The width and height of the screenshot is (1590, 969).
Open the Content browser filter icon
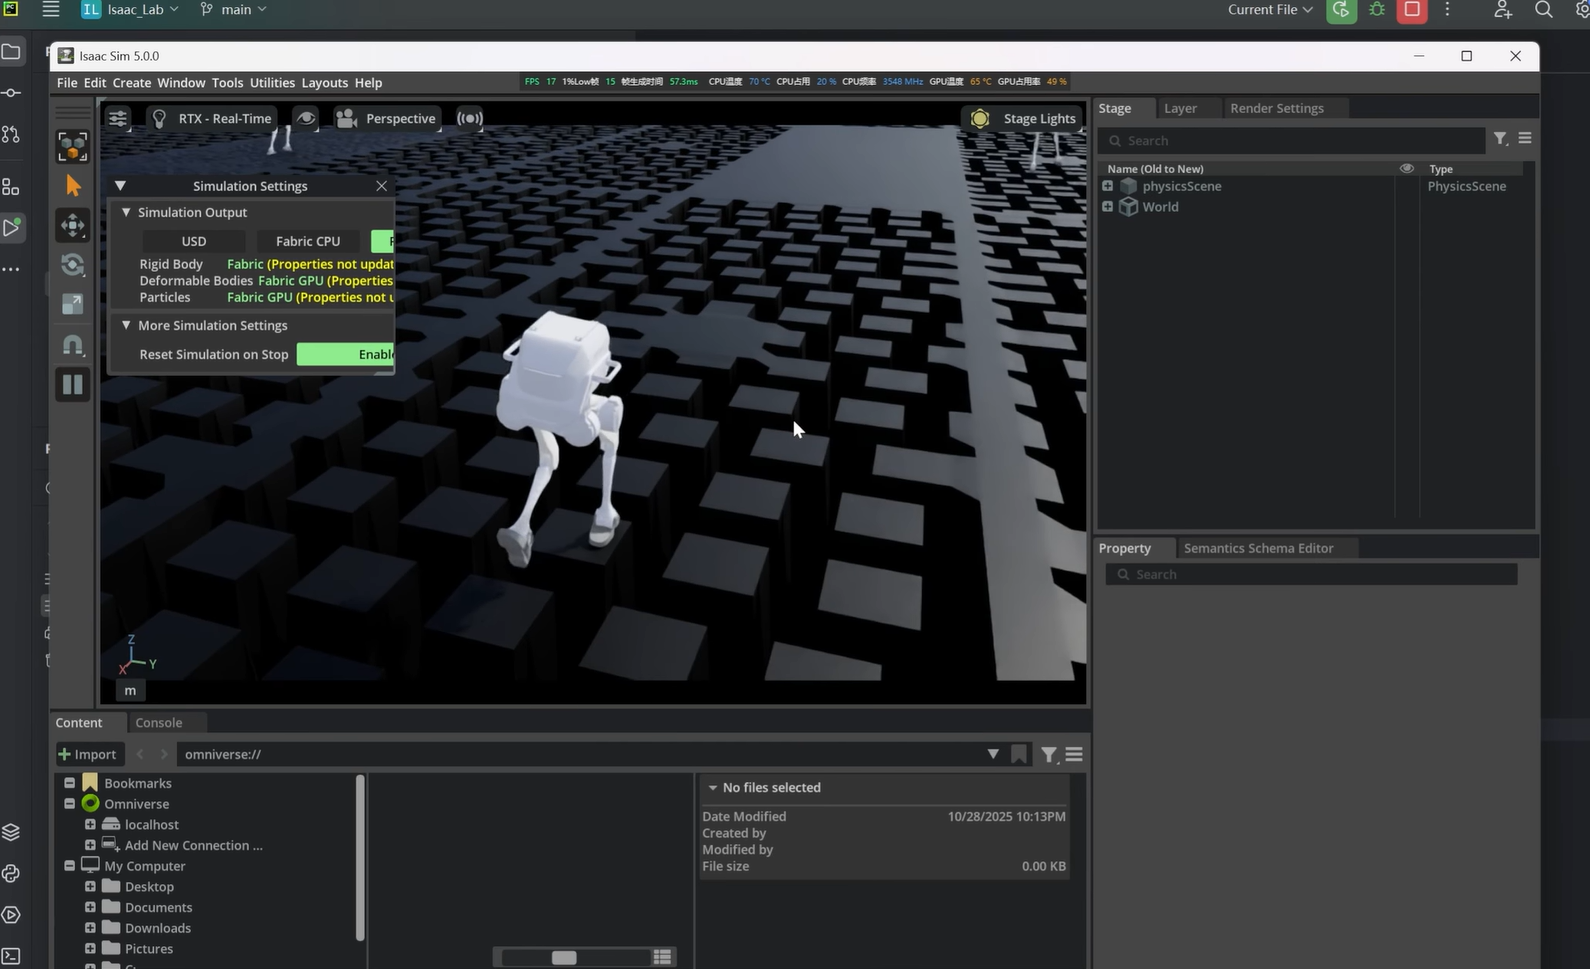1048,755
